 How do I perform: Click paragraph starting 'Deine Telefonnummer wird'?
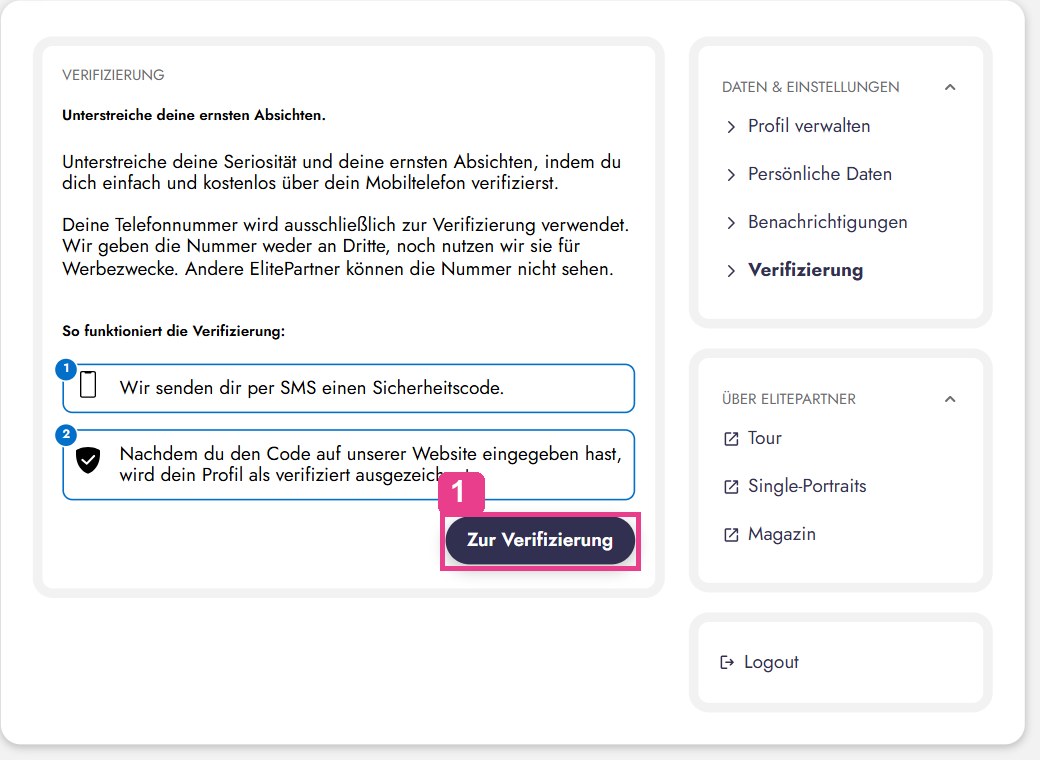click(x=346, y=247)
